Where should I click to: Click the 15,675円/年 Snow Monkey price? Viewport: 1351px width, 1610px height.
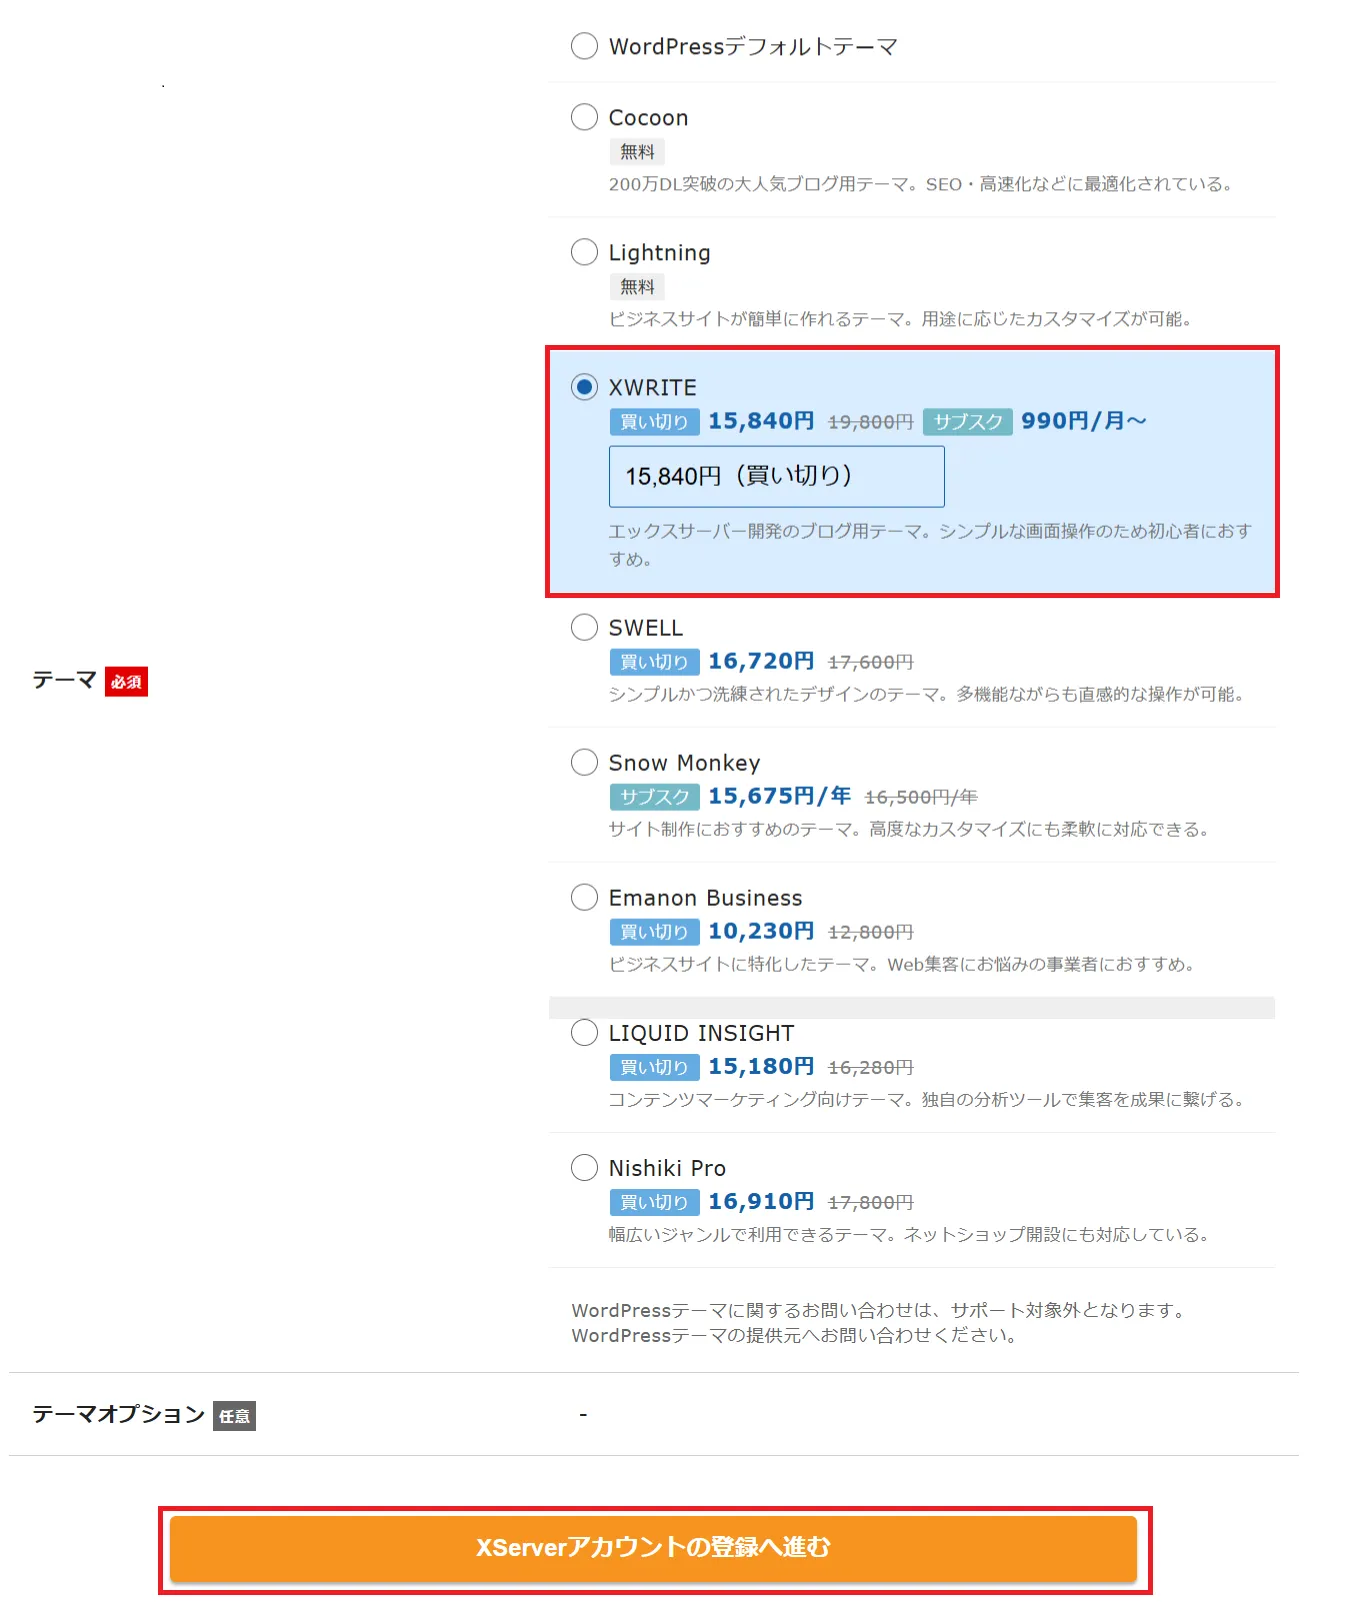(x=780, y=796)
